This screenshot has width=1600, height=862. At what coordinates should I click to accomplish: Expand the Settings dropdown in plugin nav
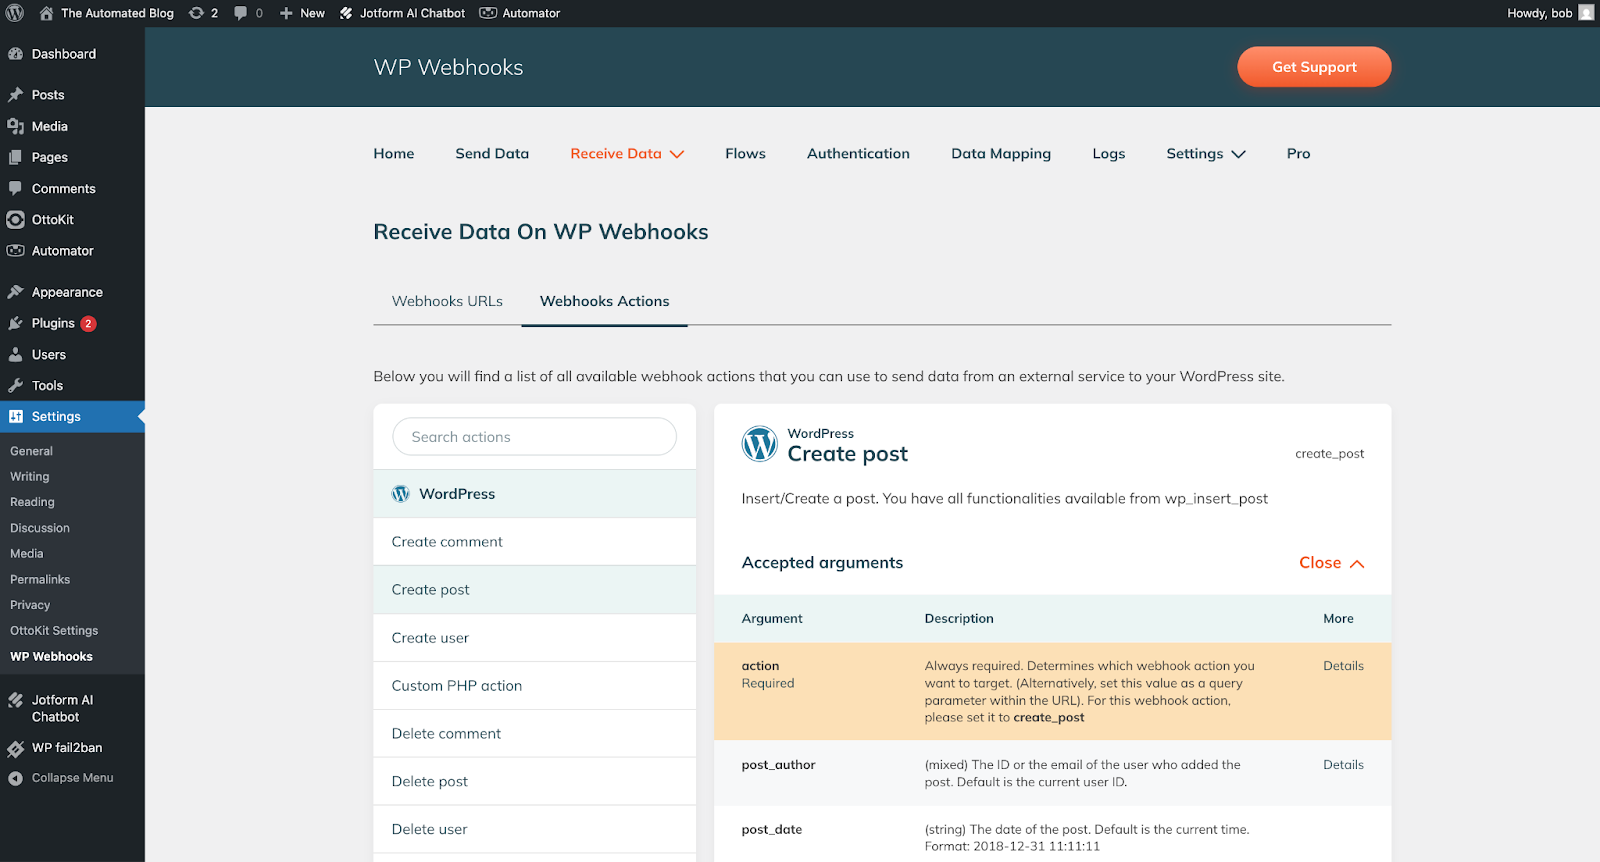(x=1206, y=153)
